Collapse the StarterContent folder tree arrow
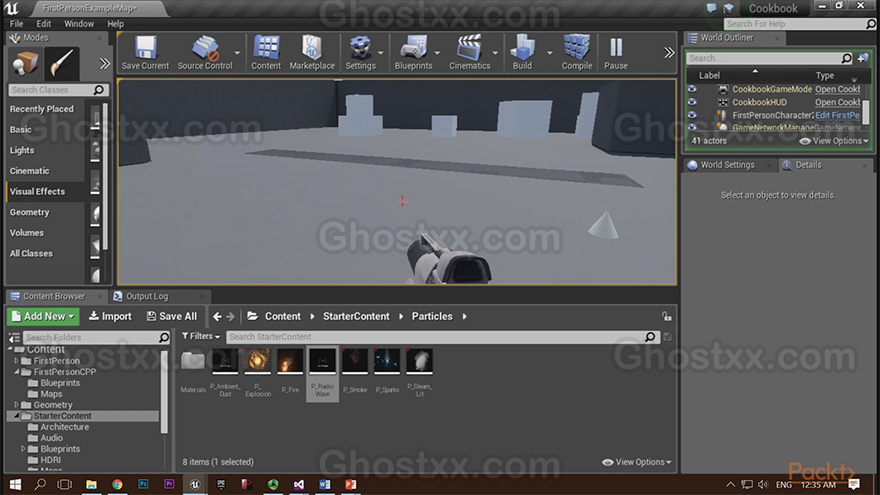This screenshot has height=495, width=880. click(16, 415)
